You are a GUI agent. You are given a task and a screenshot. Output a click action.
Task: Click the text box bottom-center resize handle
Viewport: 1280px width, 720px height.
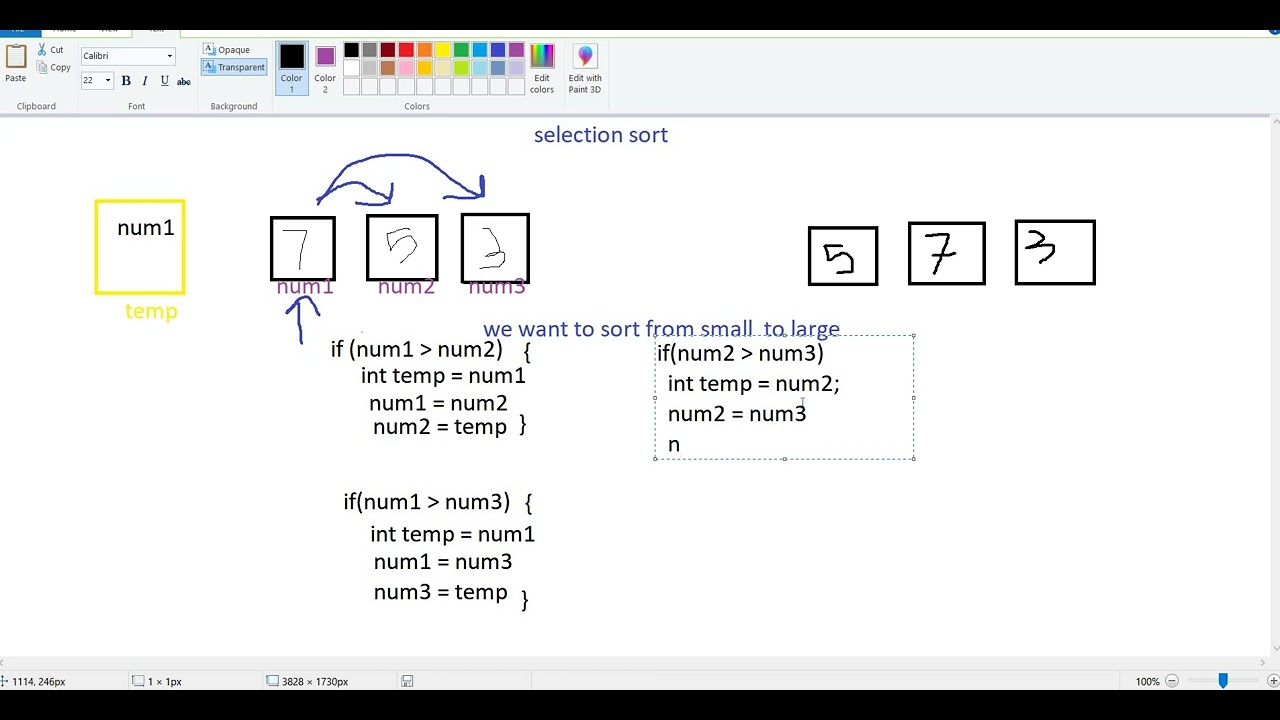(x=785, y=459)
